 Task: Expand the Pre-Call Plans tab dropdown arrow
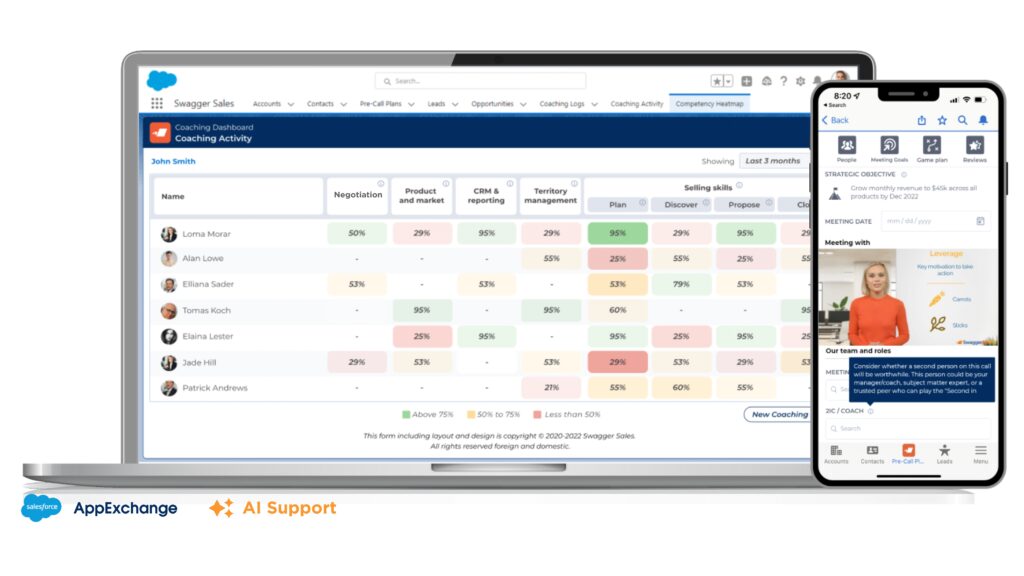tap(411, 104)
